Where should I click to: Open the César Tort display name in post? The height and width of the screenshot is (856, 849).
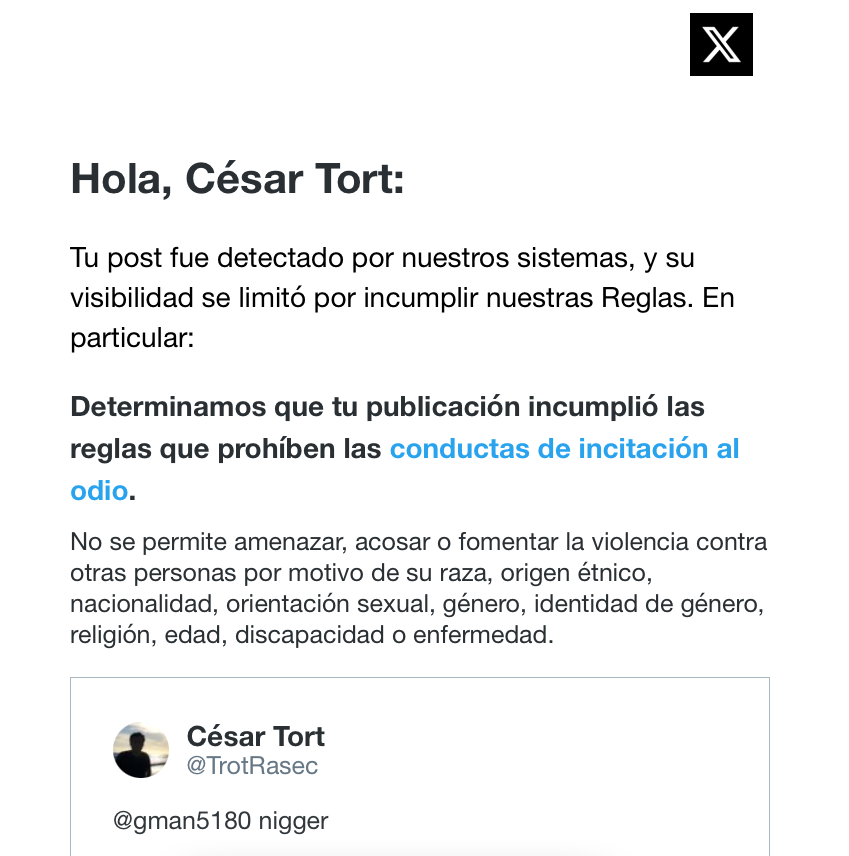pos(256,736)
